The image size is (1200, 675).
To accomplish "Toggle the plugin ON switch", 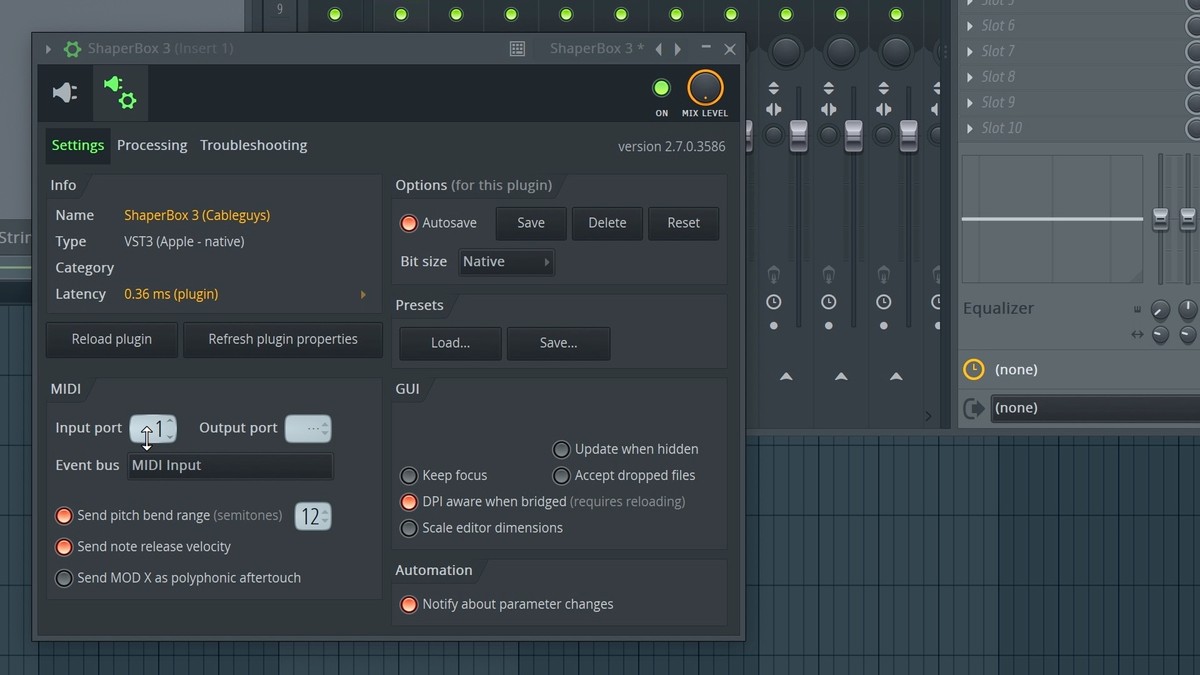I will coord(661,88).
